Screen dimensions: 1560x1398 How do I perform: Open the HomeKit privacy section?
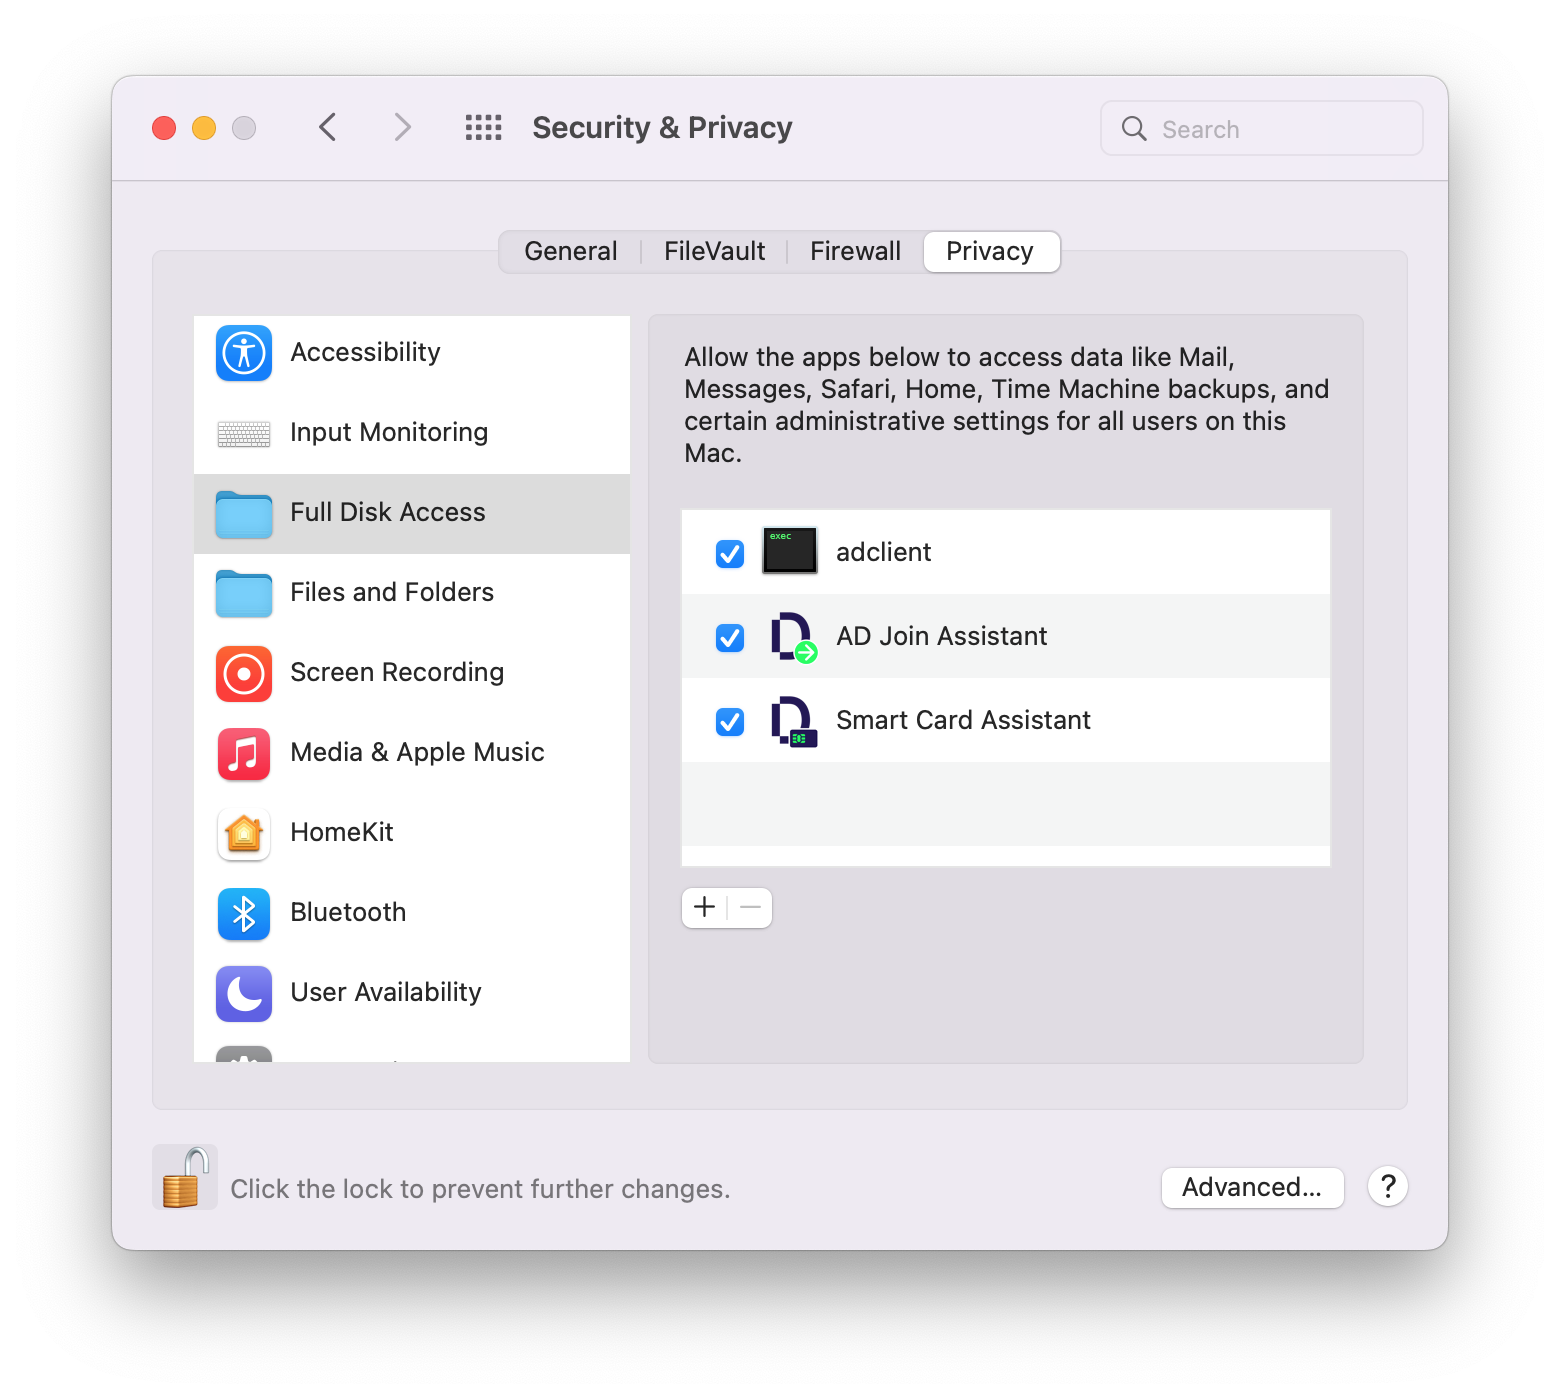click(x=342, y=833)
